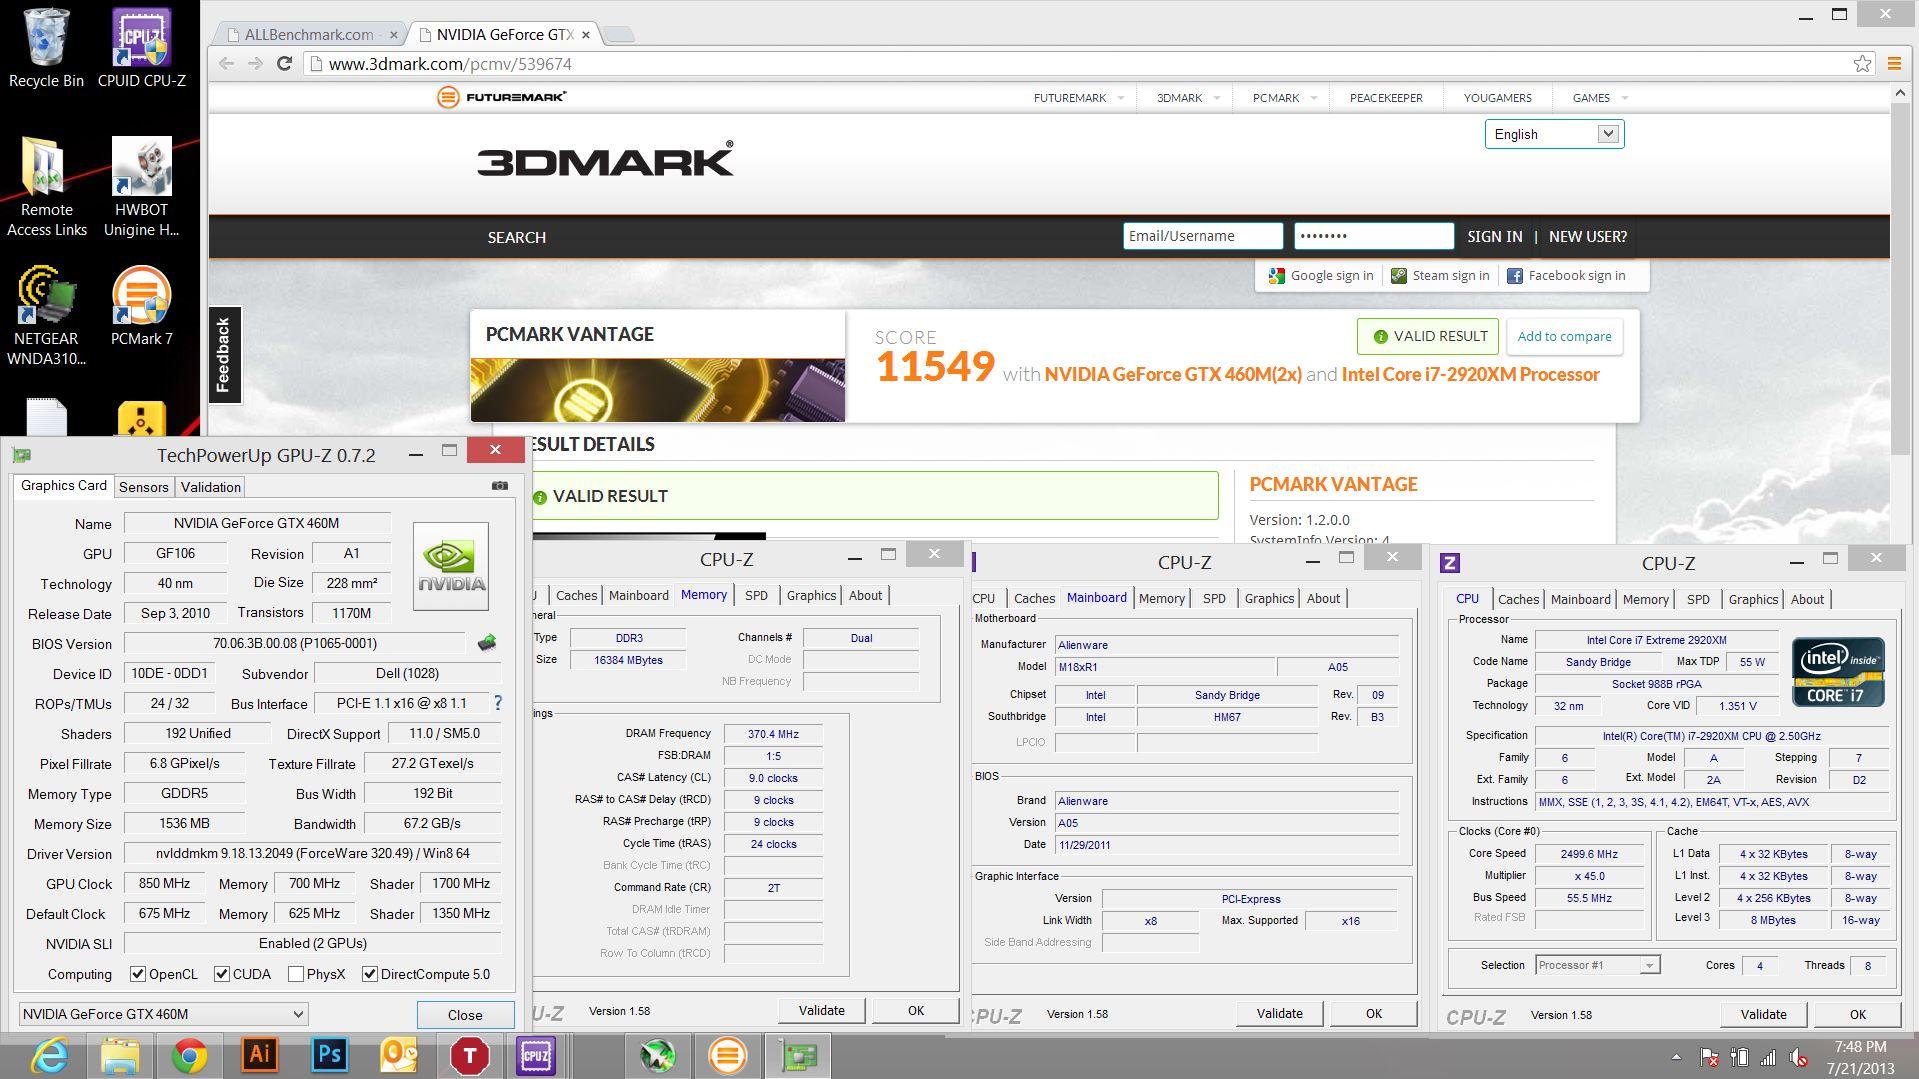Reload the 3dmark page
1919x1079 pixels.
284,64
